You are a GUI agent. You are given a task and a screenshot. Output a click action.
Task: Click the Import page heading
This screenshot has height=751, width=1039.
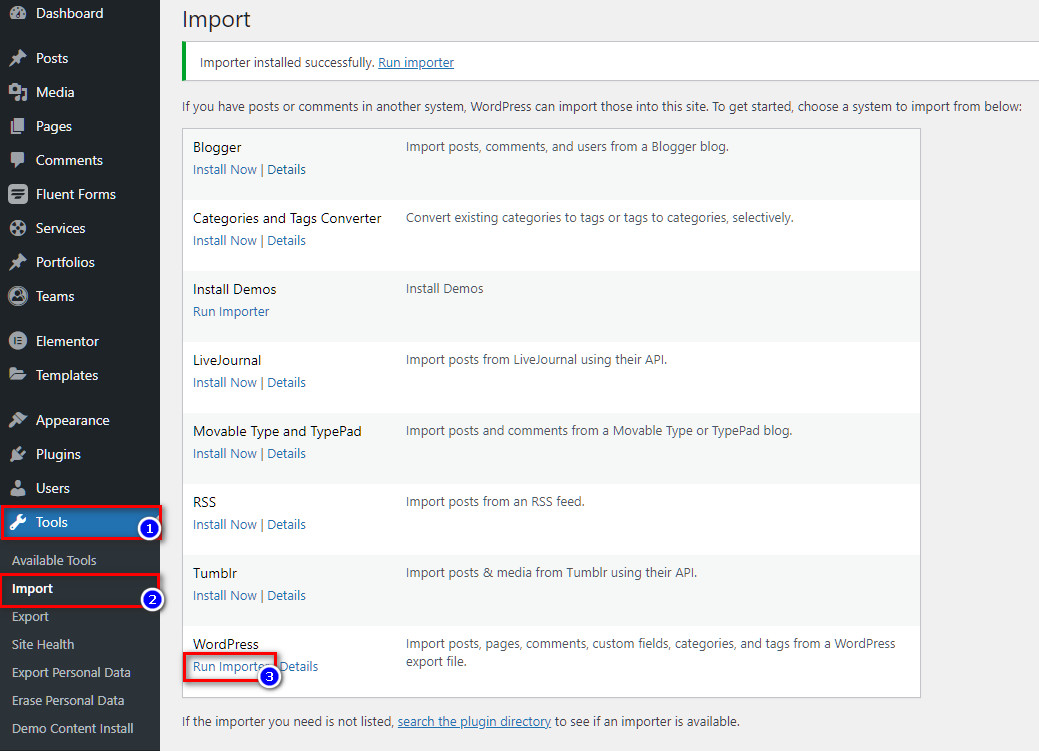[x=216, y=20]
